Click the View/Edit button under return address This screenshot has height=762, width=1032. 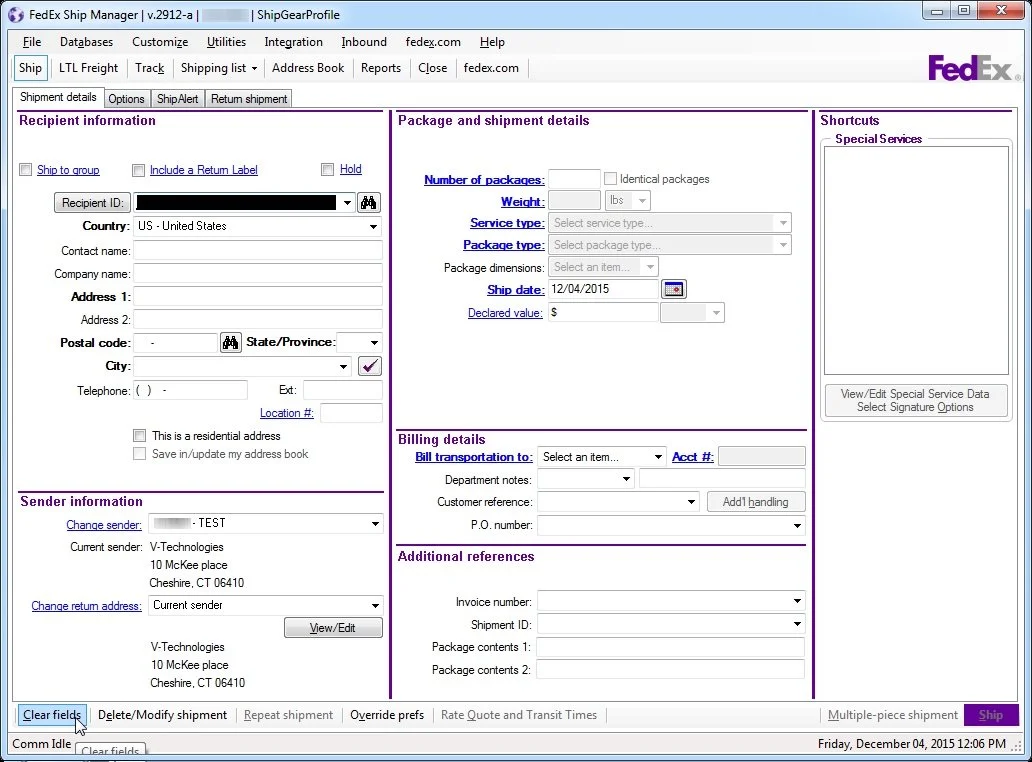pyautogui.click(x=332, y=628)
